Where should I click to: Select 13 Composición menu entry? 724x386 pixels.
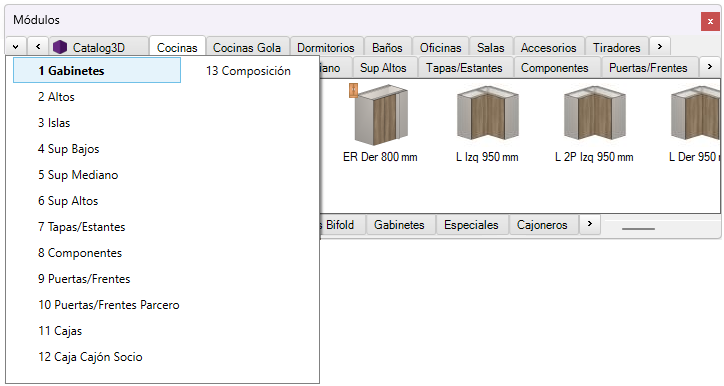click(x=248, y=71)
